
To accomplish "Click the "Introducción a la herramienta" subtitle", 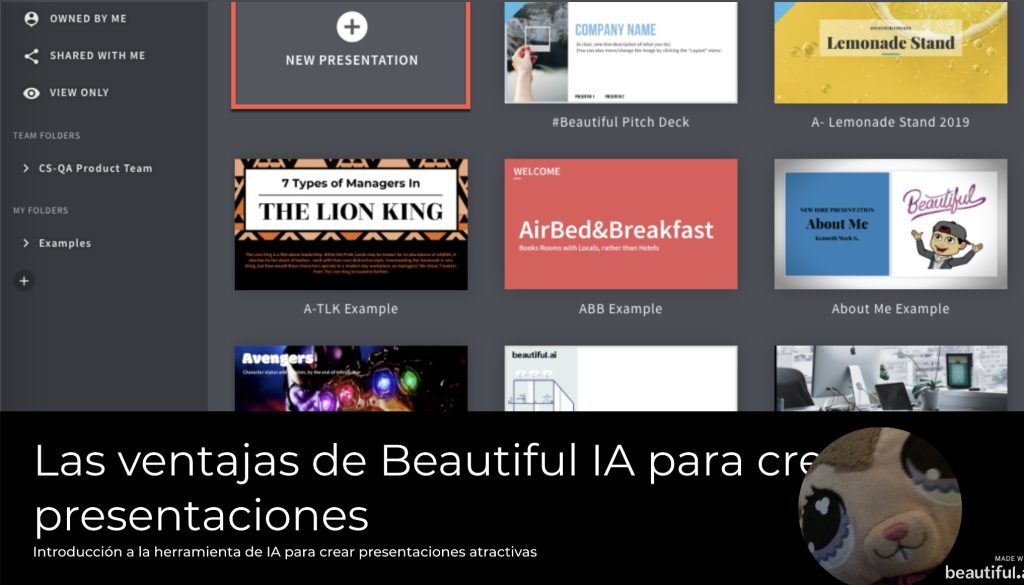I will 285,552.
